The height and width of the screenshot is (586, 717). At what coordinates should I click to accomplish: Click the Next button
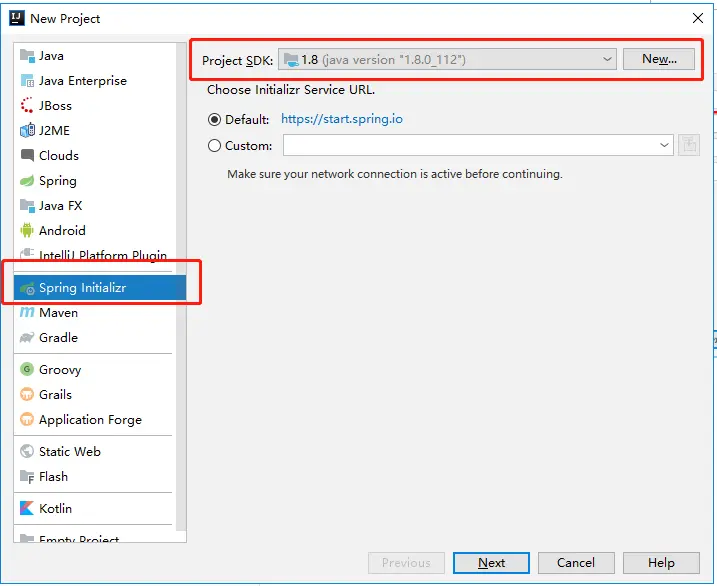pyautogui.click(x=491, y=563)
